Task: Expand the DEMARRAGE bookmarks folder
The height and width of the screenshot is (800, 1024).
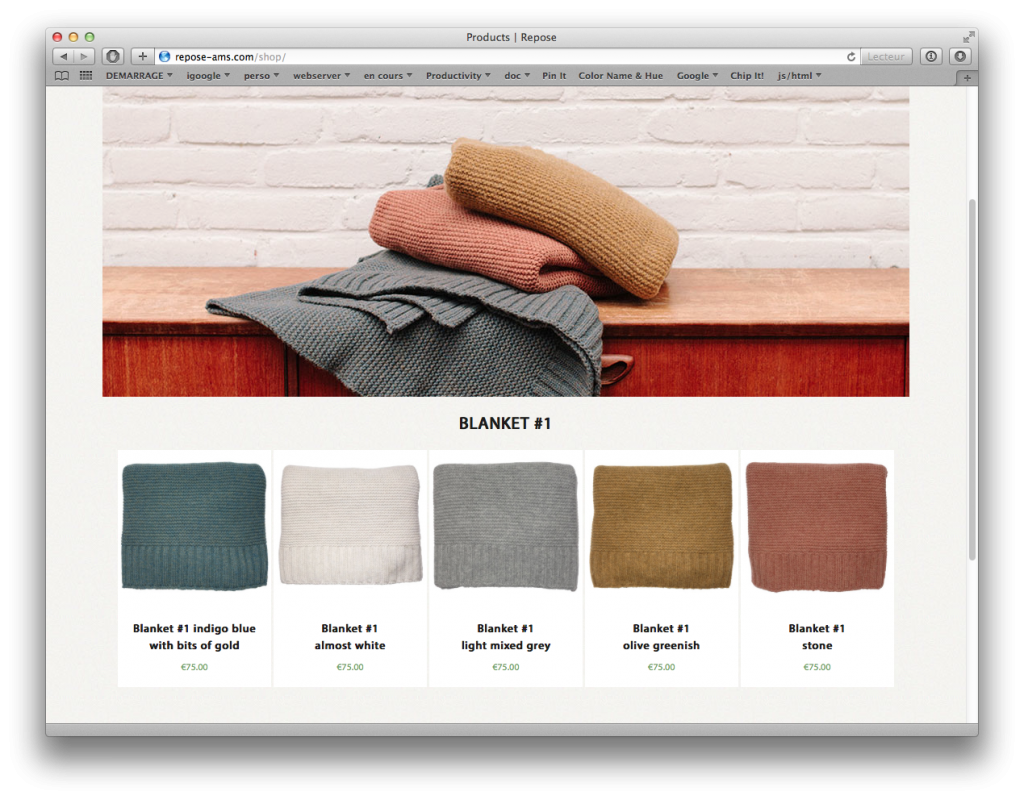Action: (139, 76)
